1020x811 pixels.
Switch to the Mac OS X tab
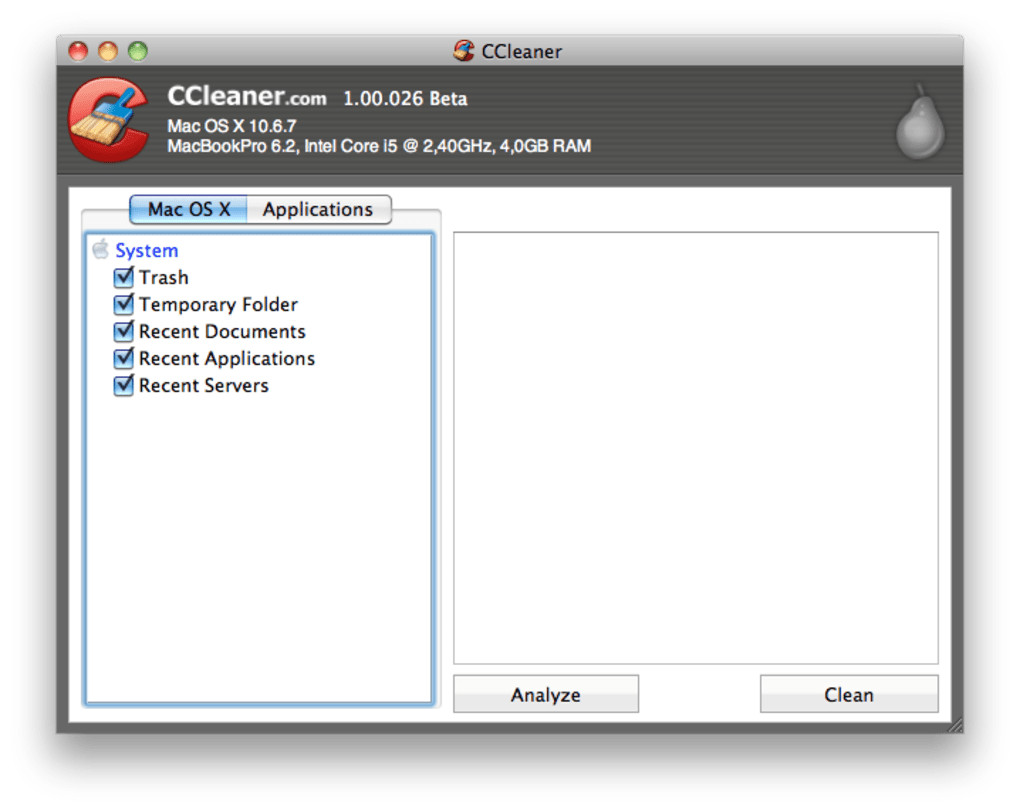(x=189, y=209)
